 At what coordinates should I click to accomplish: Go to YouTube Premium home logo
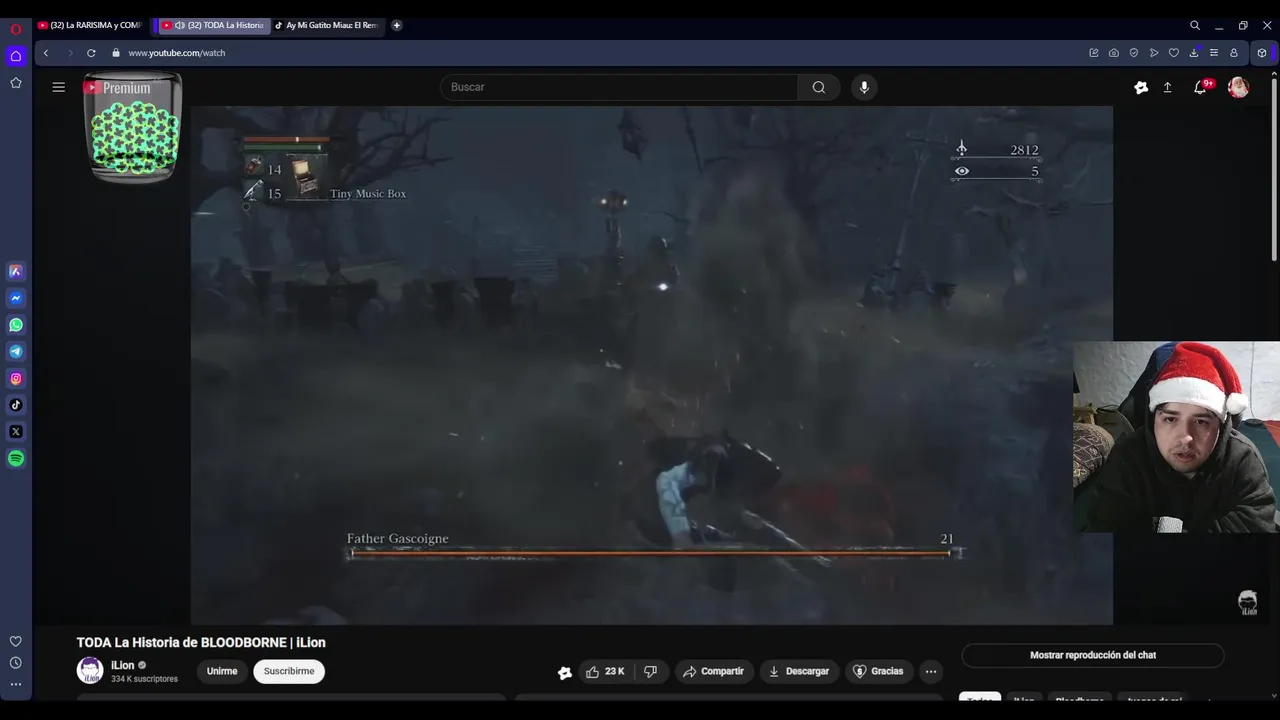tap(117, 88)
